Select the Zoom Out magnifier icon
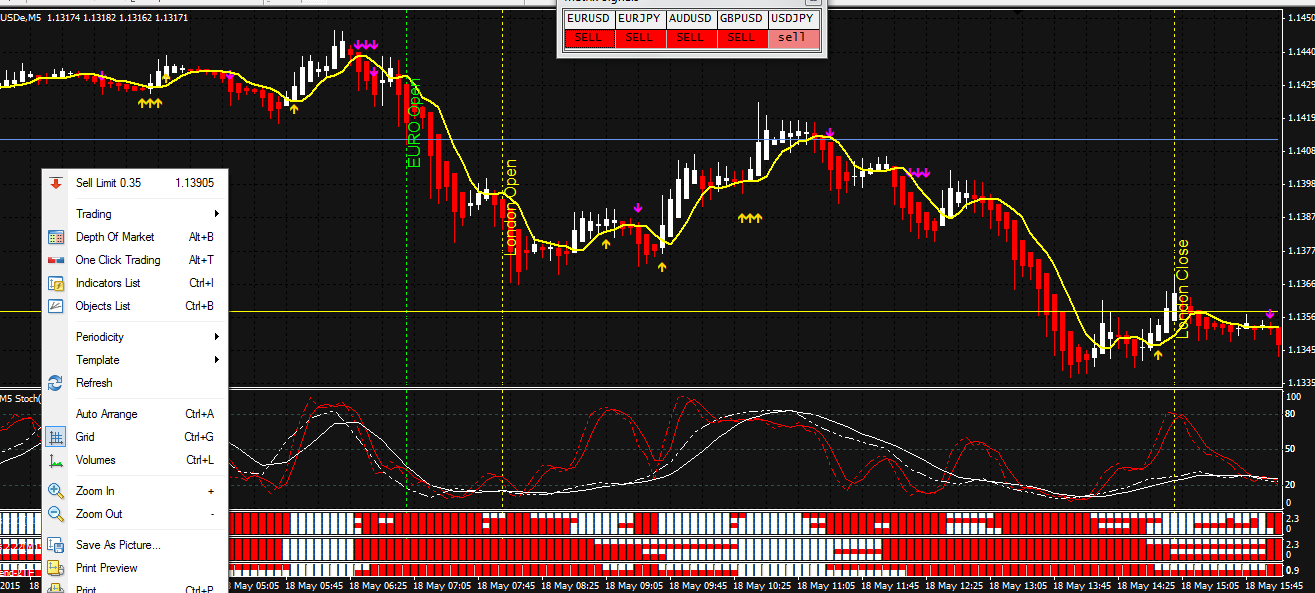Image resolution: width=1315 pixels, height=593 pixels. [56, 514]
